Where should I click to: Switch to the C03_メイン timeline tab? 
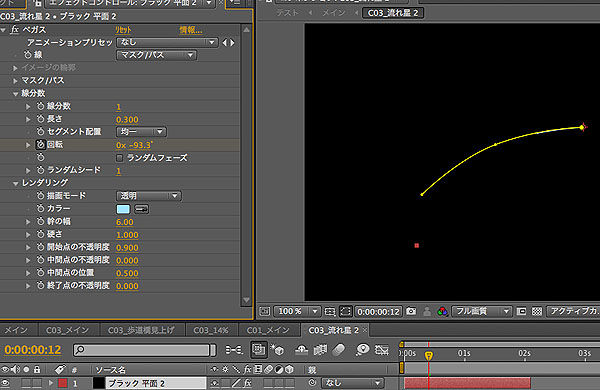point(68,330)
